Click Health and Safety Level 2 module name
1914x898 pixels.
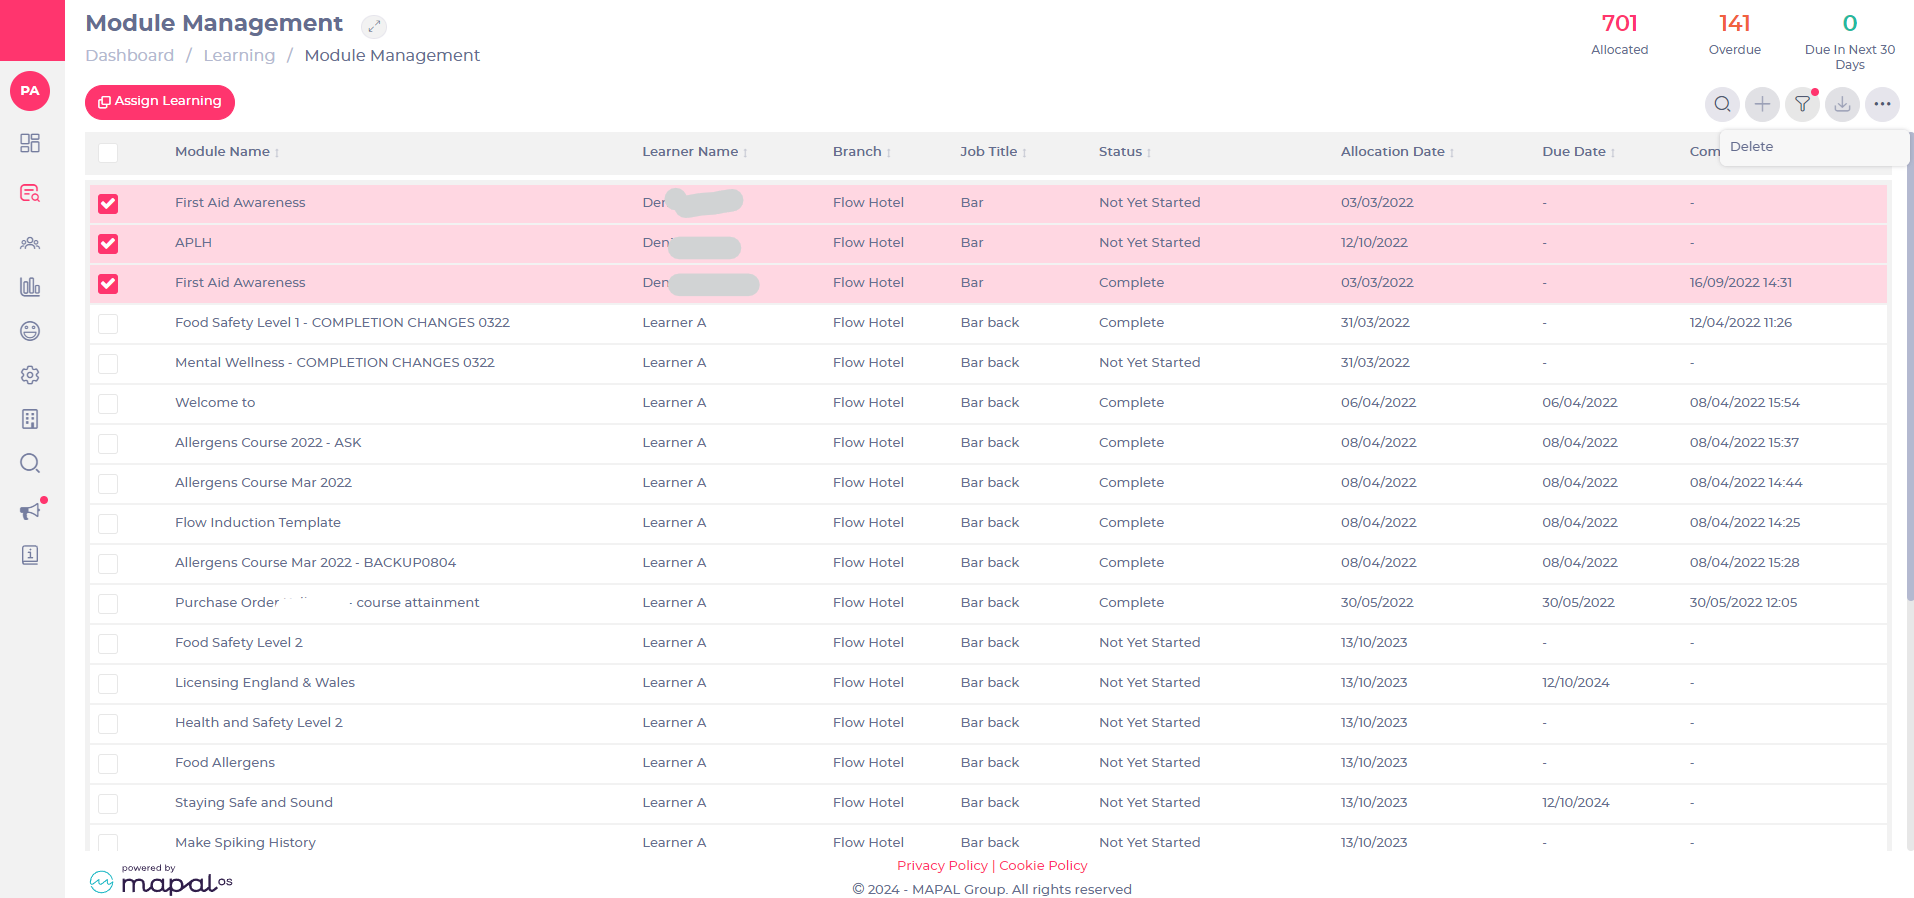pos(259,723)
